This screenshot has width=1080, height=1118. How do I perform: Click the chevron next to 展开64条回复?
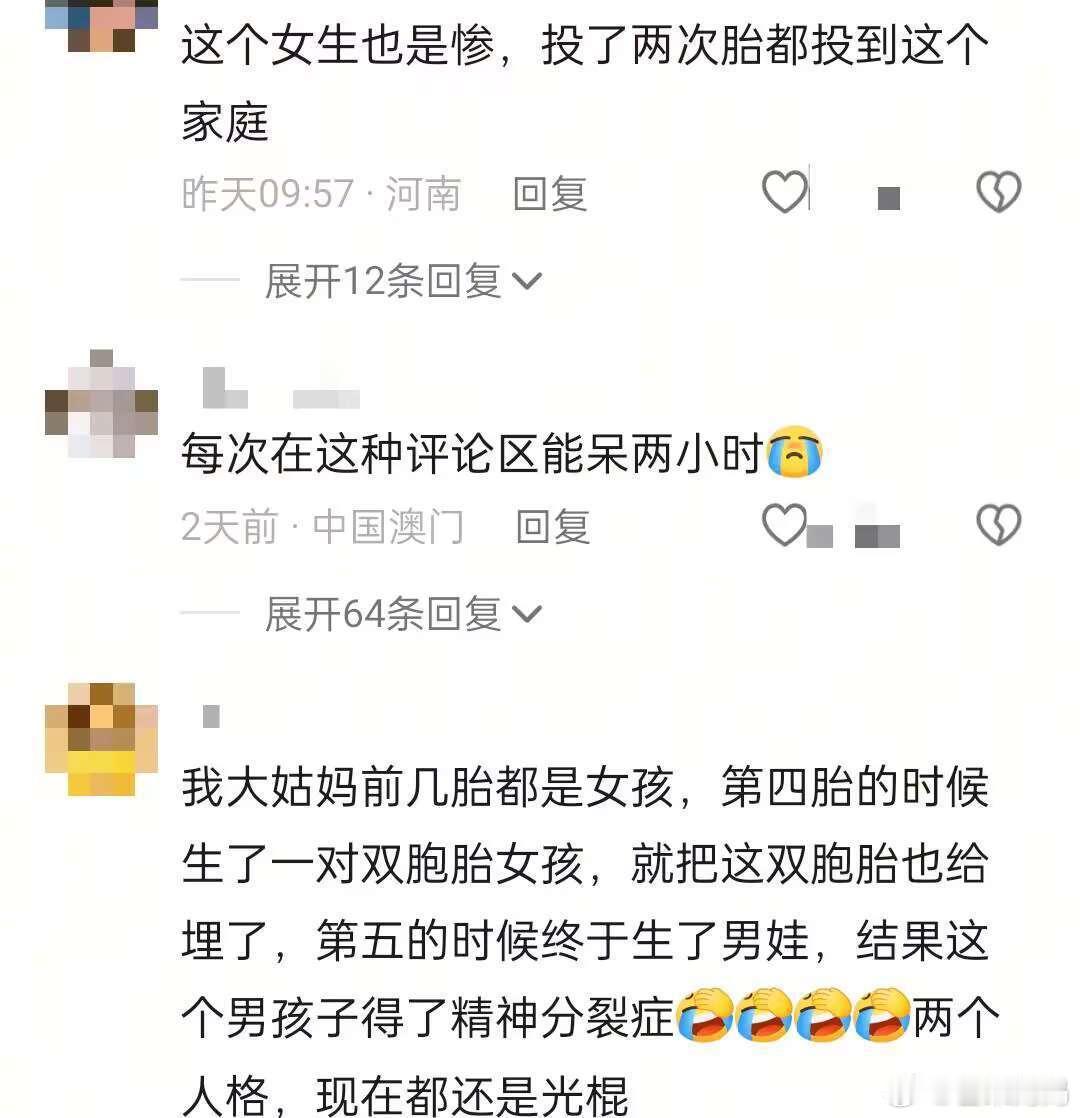(x=528, y=615)
